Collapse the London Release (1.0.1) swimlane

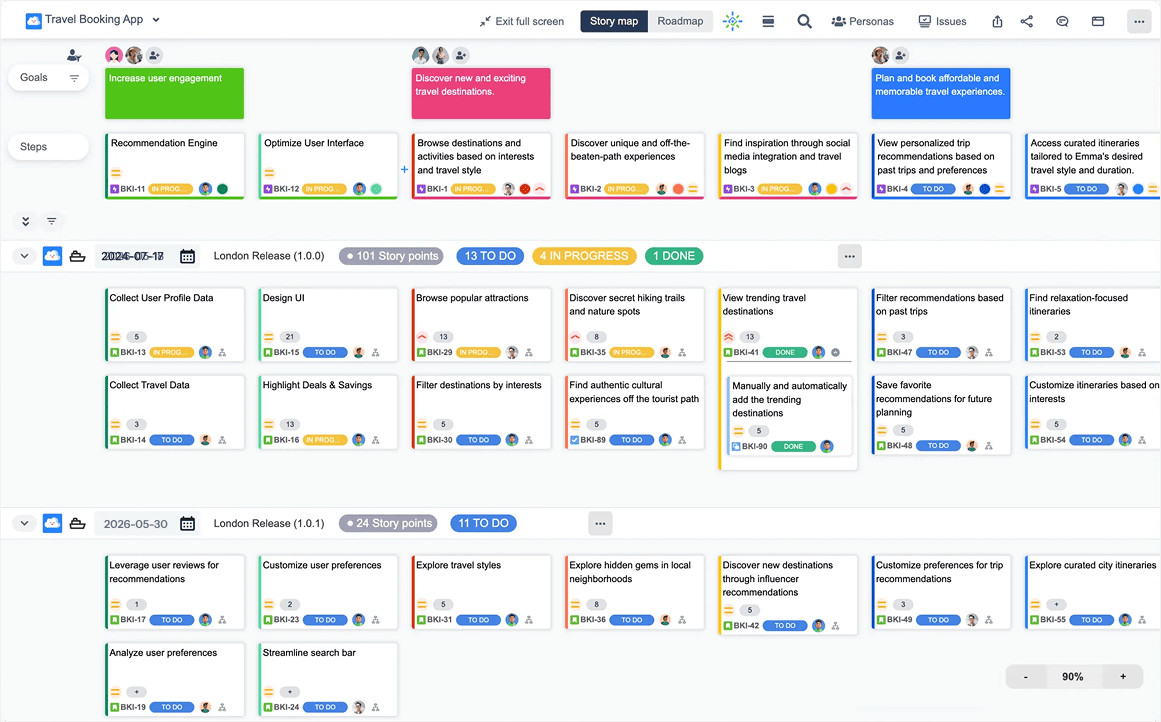coord(24,524)
